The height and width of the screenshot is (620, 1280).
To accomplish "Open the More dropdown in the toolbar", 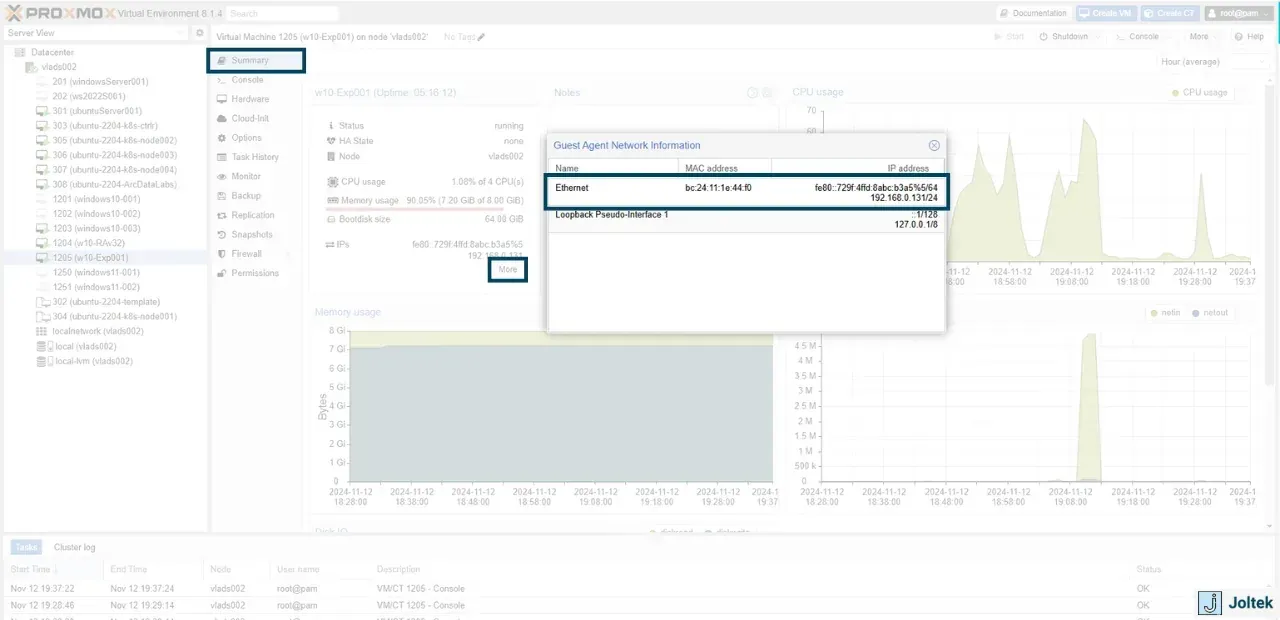I will coord(1204,37).
